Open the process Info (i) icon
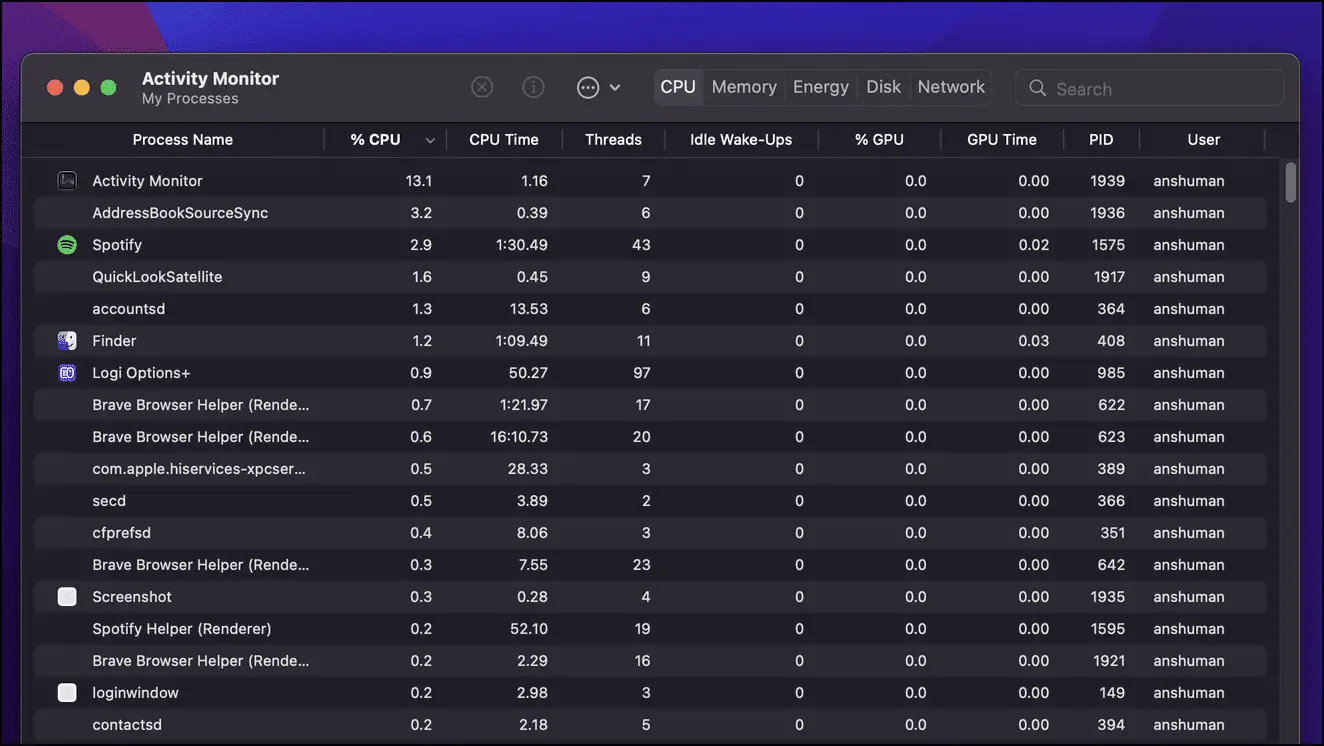The width and height of the screenshot is (1324, 746). point(534,87)
